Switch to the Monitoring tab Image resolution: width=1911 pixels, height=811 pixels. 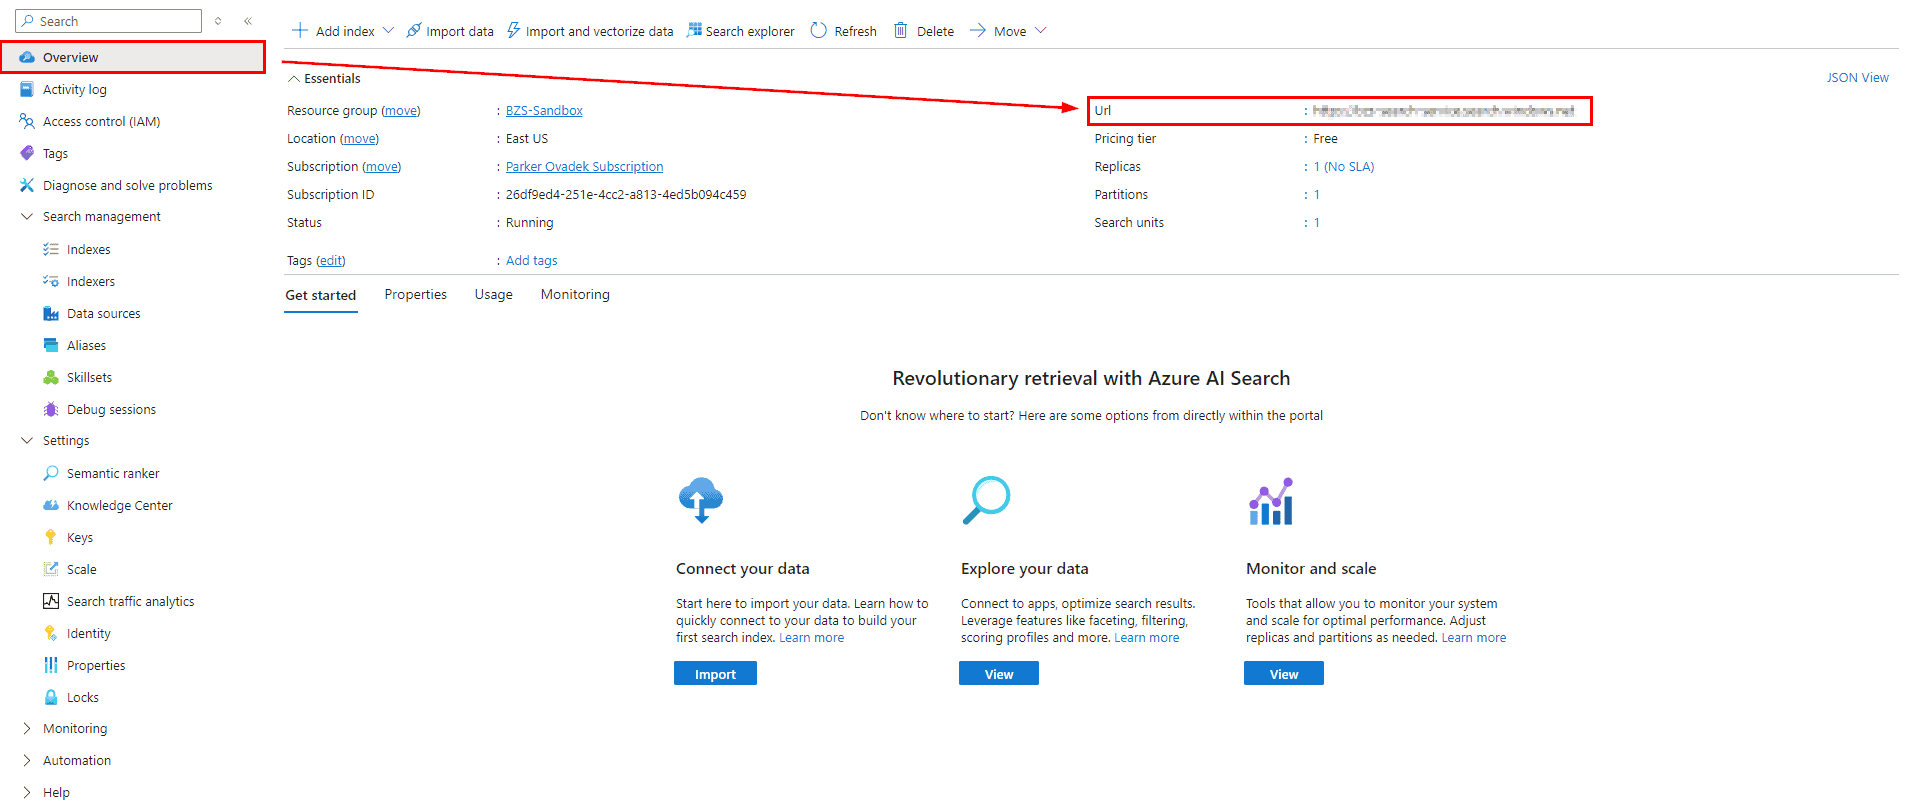pos(575,294)
